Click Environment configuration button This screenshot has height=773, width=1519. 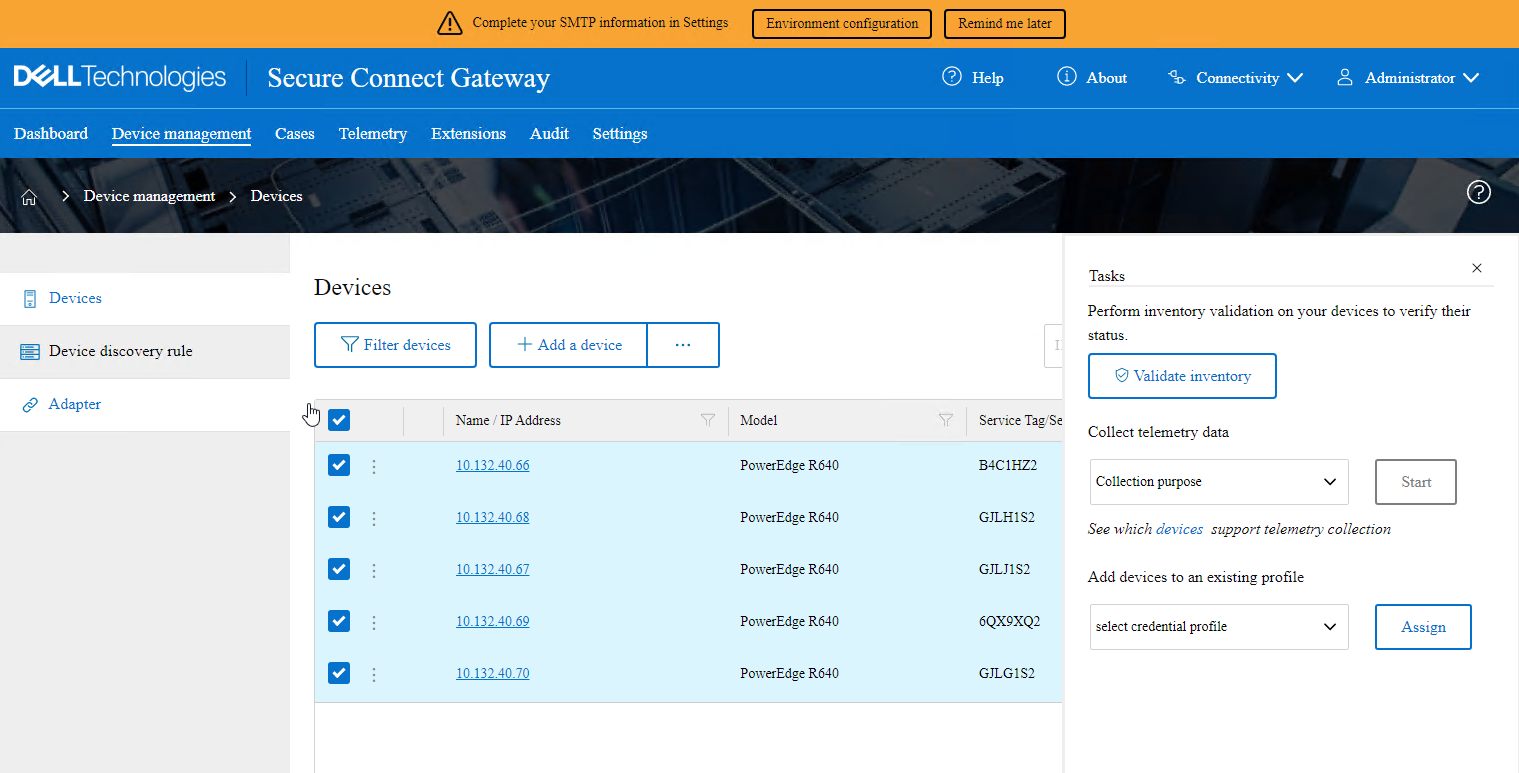point(842,24)
